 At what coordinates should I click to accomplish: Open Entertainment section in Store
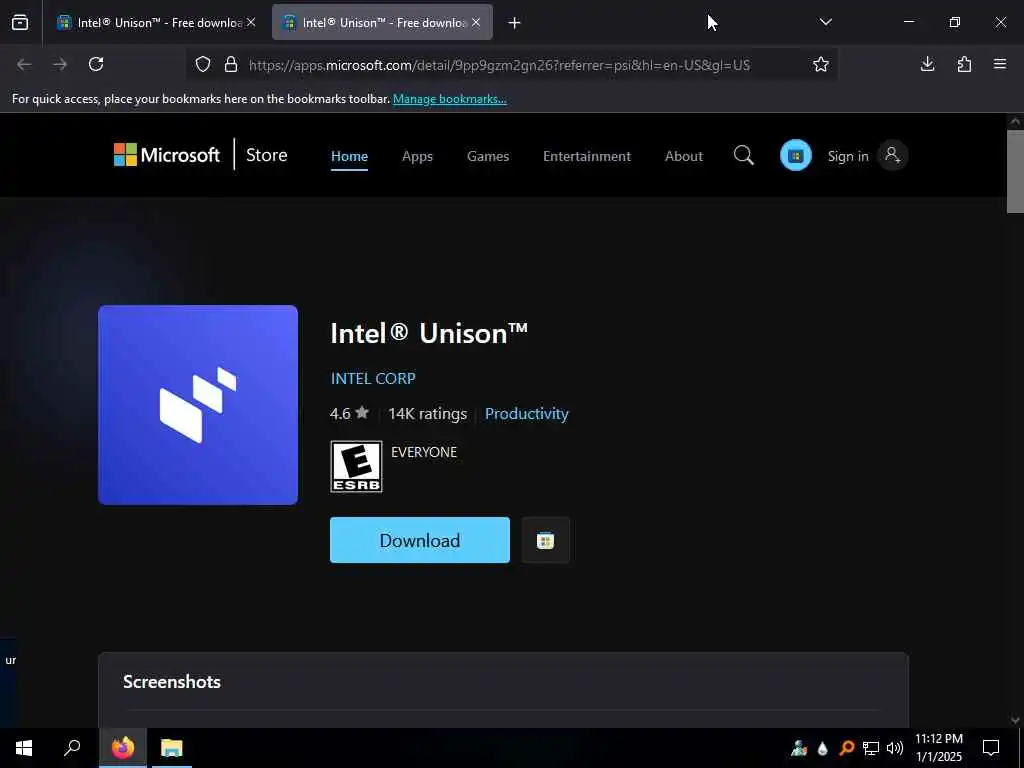[x=587, y=156]
